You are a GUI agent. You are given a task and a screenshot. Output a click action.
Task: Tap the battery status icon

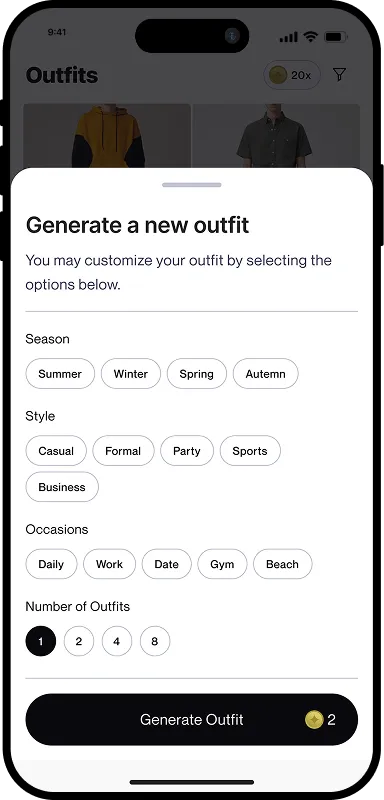pyautogui.click(x=336, y=37)
